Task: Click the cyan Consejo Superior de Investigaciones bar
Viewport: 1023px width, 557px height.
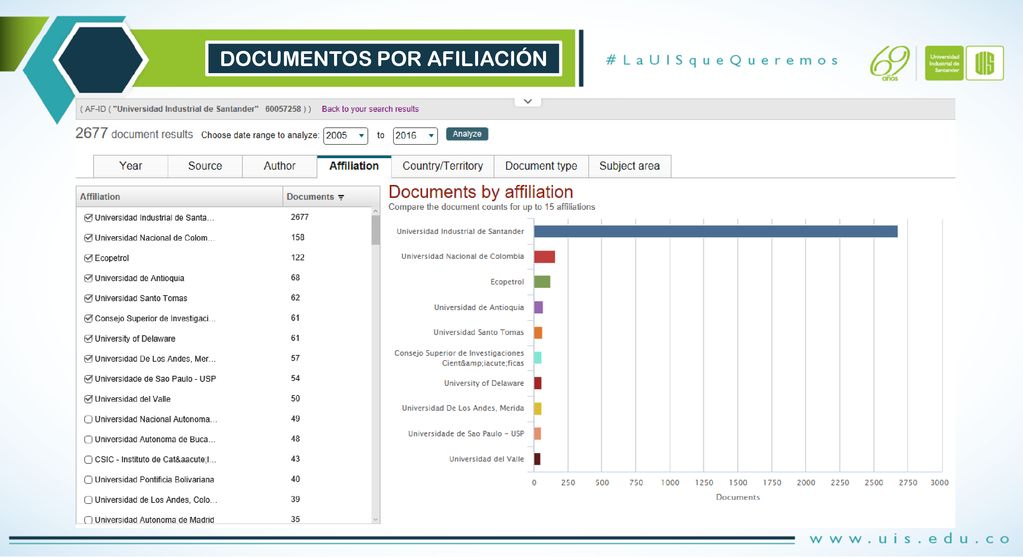Action: (x=538, y=358)
